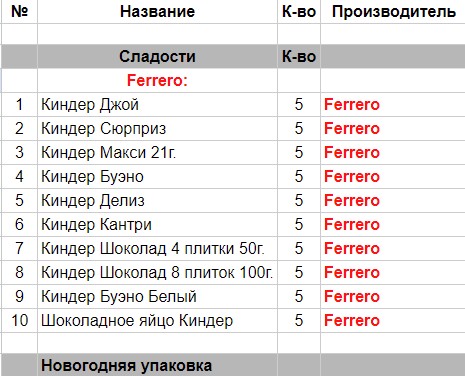Screen dimensions: 465x376
Task: Select the top К-во column header
Action: tap(299, 12)
